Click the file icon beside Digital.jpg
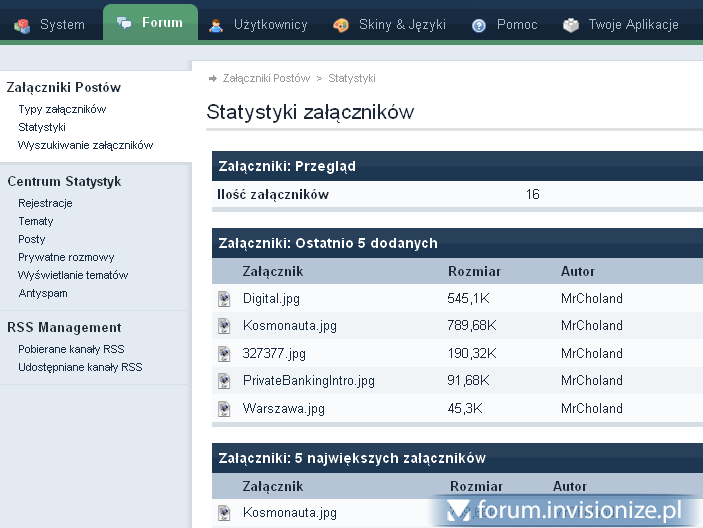Viewport: 703px width, 528px height. (224, 298)
